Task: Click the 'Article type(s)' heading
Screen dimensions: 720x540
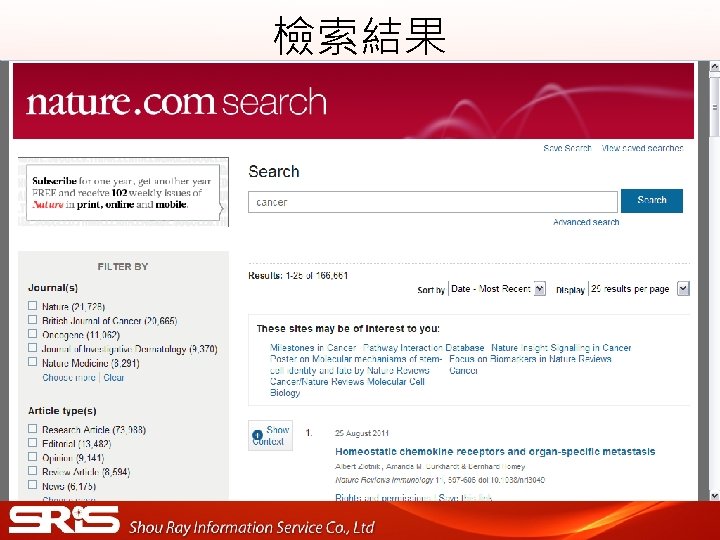Action: tap(62, 411)
